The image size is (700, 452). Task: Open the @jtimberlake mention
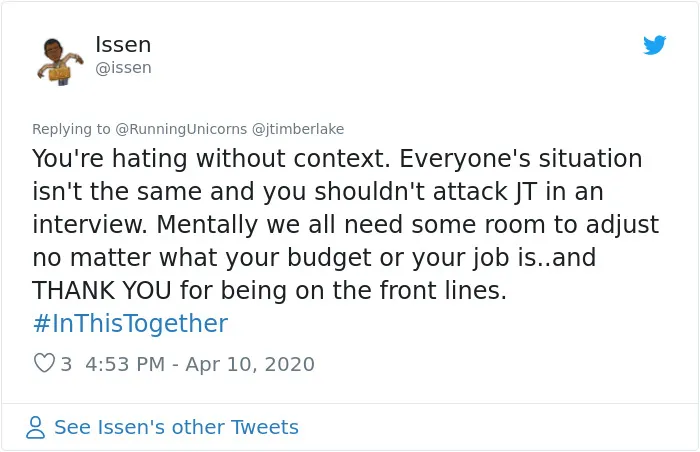(x=298, y=129)
